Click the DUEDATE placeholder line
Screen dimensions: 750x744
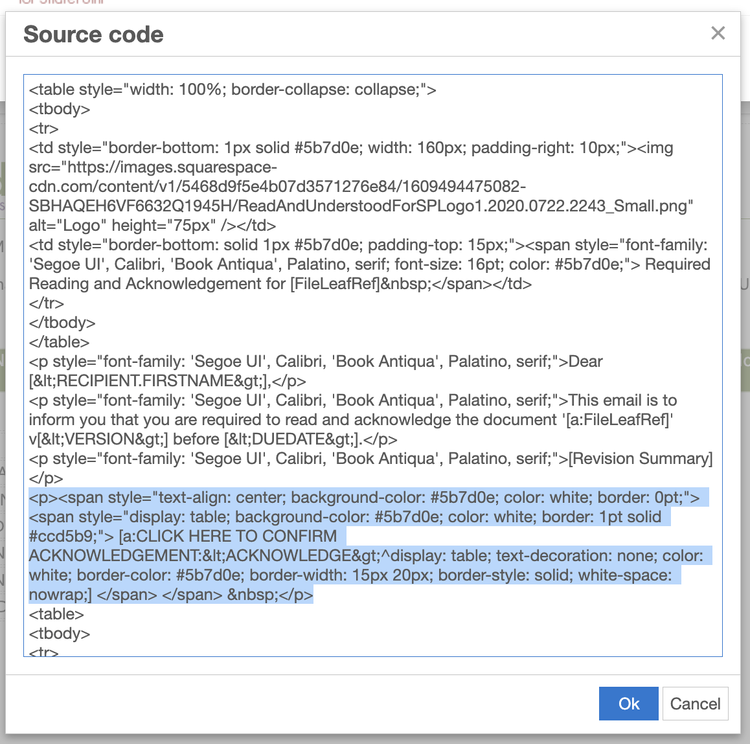point(213,439)
